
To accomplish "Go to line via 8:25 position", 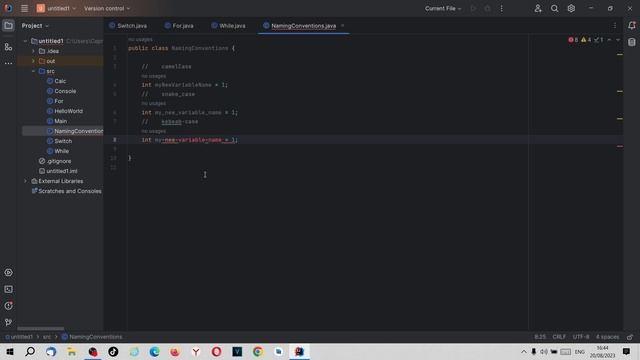I will (540, 337).
